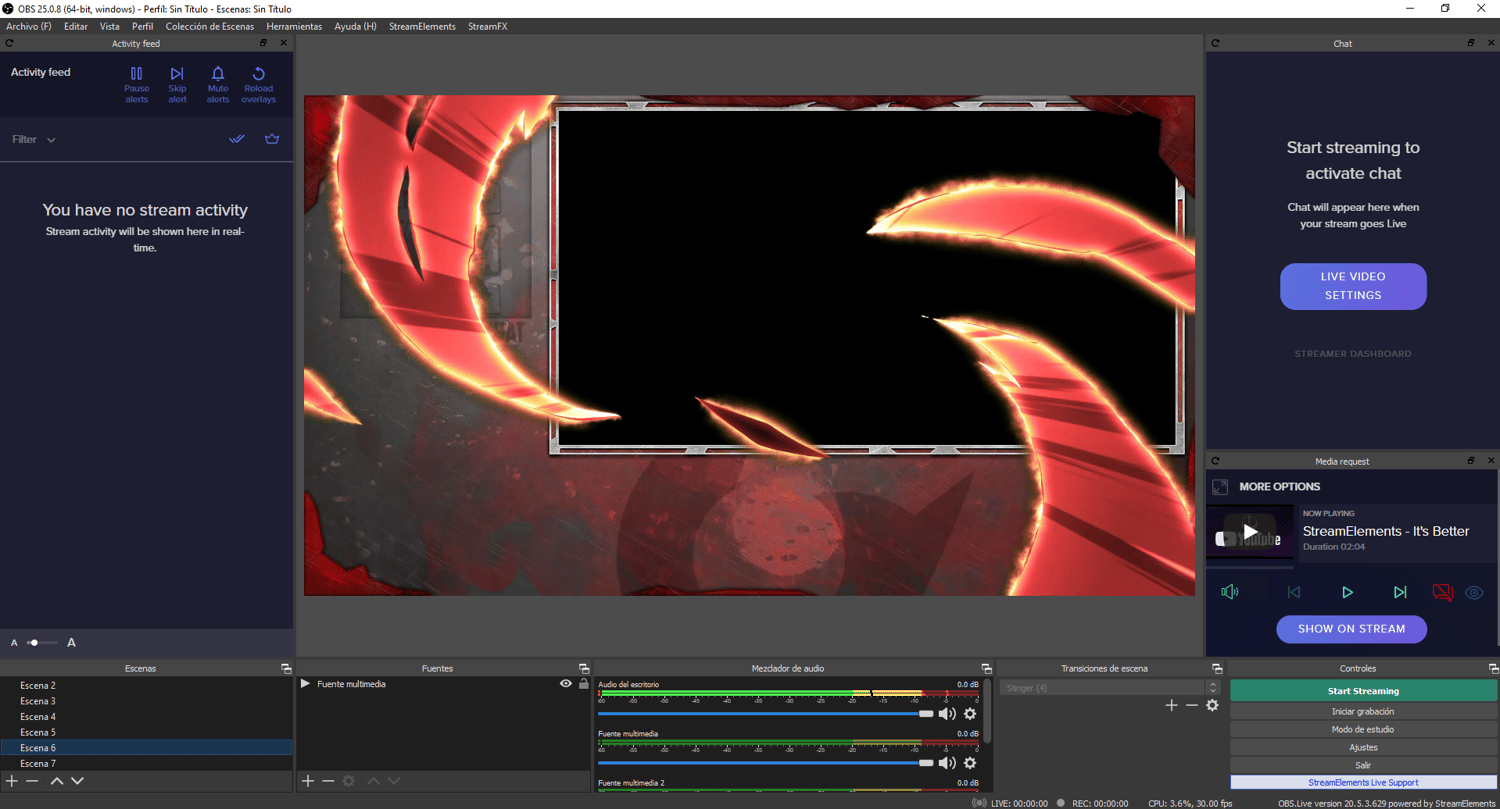Undock the Escenas panel
The height and width of the screenshot is (809, 1500).
pyautogui.click(x=286, y=668)
